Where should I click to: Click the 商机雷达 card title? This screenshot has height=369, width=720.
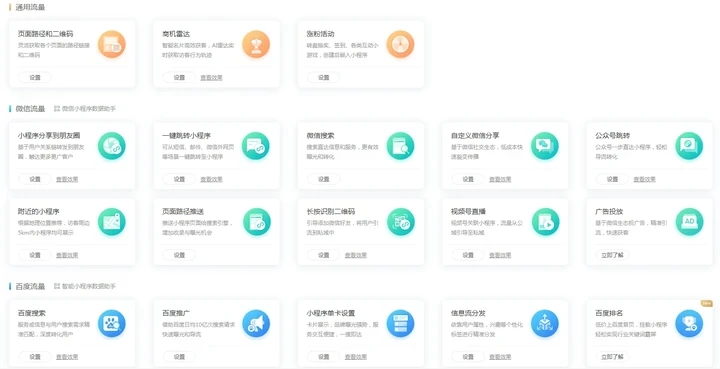pos(176,34)
